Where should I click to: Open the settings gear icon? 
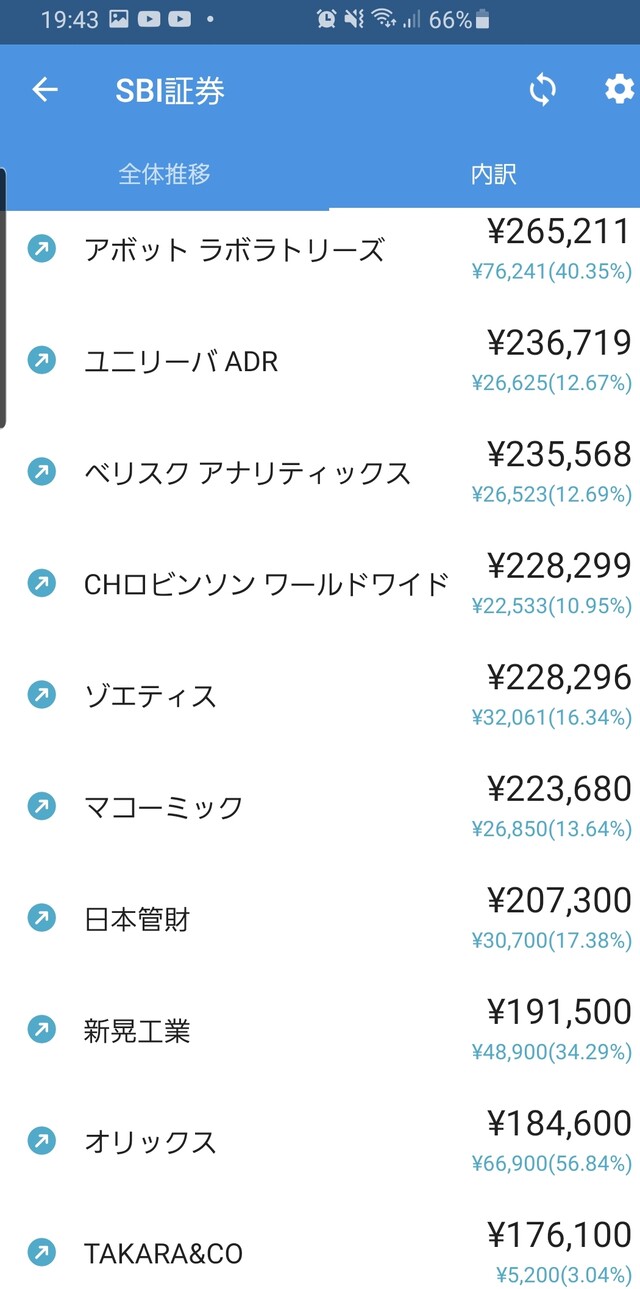pyautogui.click(x=619, y=89)
